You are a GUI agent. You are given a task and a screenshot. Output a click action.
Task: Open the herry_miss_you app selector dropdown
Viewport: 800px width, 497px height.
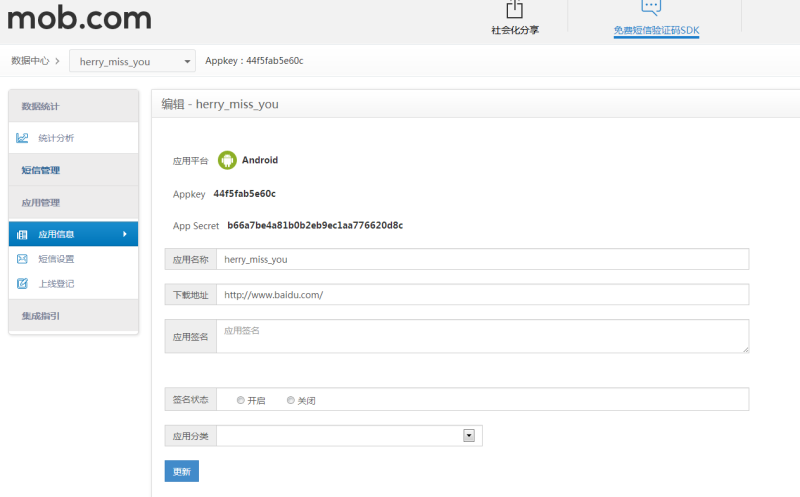click(x=132, y=61)
